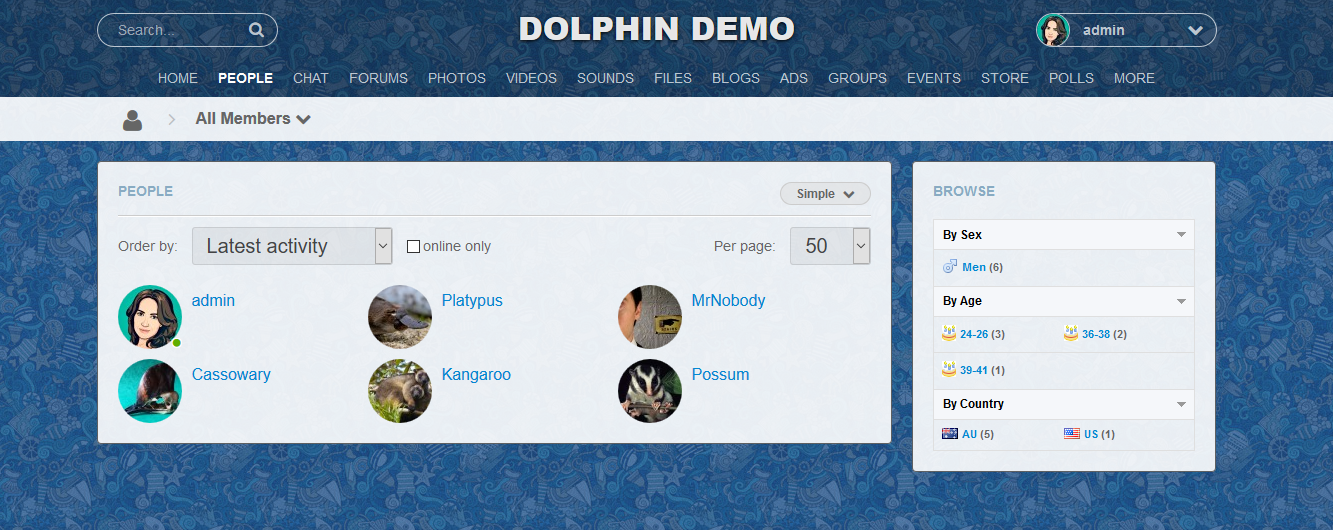Viewport: 1333px width, 530px height.
Task: Collapse the By Sex section
Action: click(x=1181, y=235)
